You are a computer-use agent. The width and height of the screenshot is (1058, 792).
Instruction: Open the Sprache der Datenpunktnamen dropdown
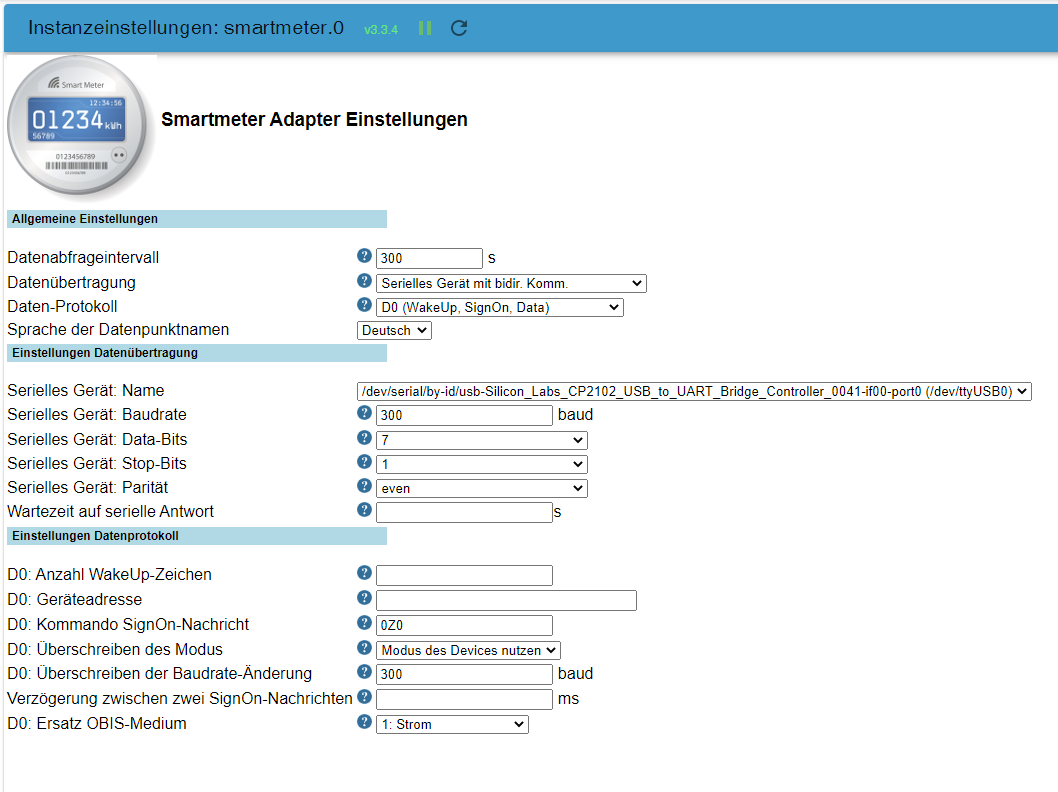(394, 331)
